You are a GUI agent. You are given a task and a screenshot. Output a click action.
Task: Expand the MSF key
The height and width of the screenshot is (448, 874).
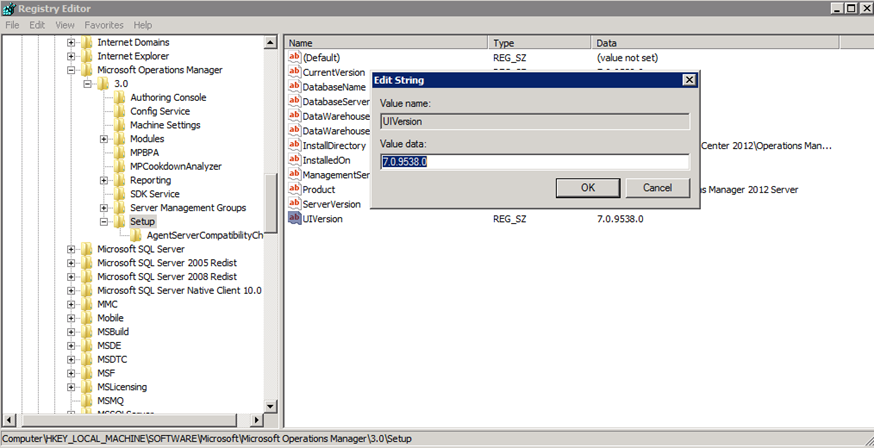pyautogui.click(x=71, y=373)
